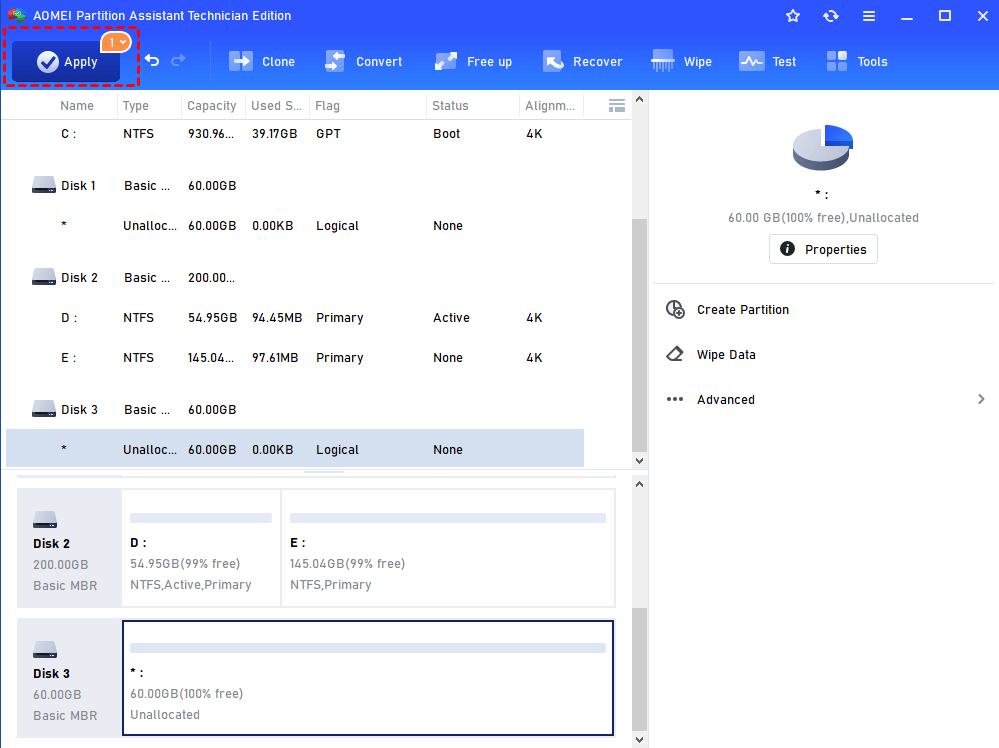999x748 pixels.
Task: Click the Wipe shredder icon
Action: [663, 61]
